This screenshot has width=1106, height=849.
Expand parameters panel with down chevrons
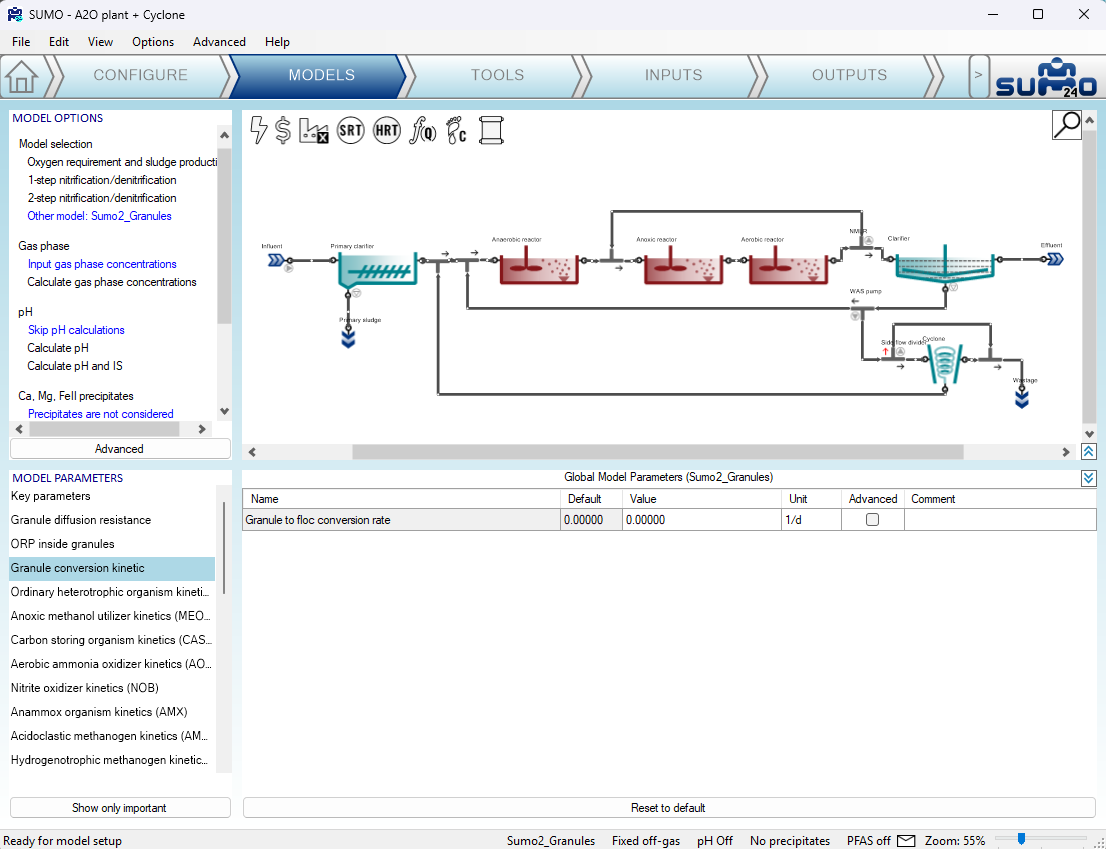1089,478
